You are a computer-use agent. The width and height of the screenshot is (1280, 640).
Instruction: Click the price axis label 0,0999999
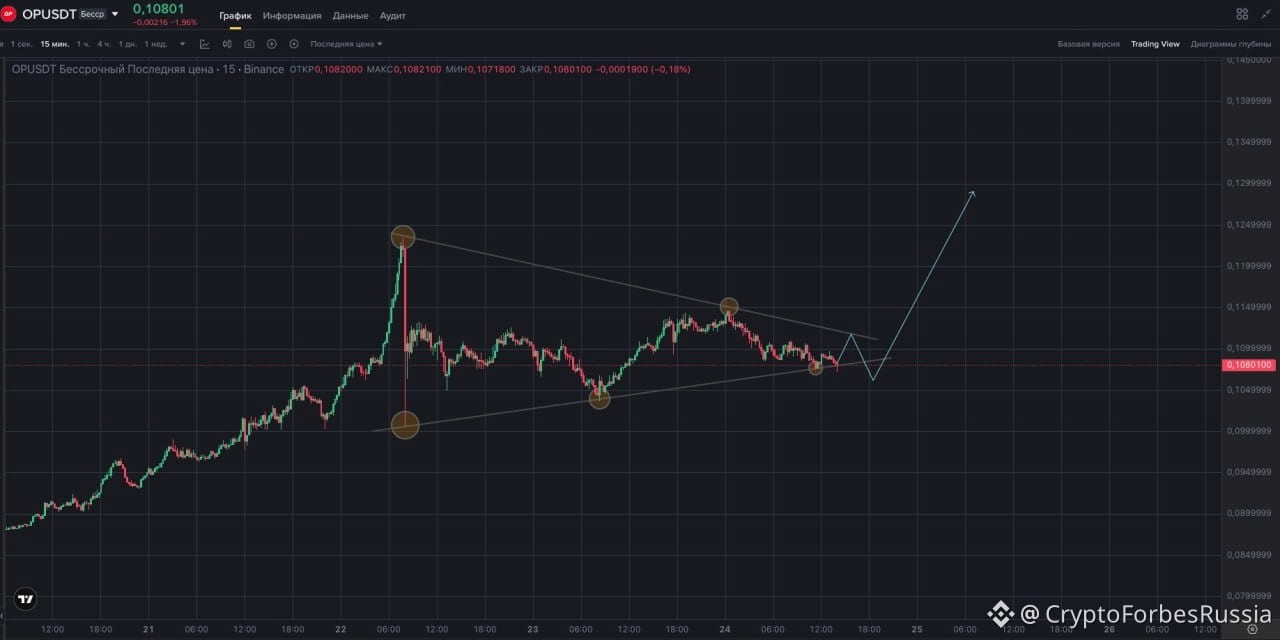[x=1248, y=431]
